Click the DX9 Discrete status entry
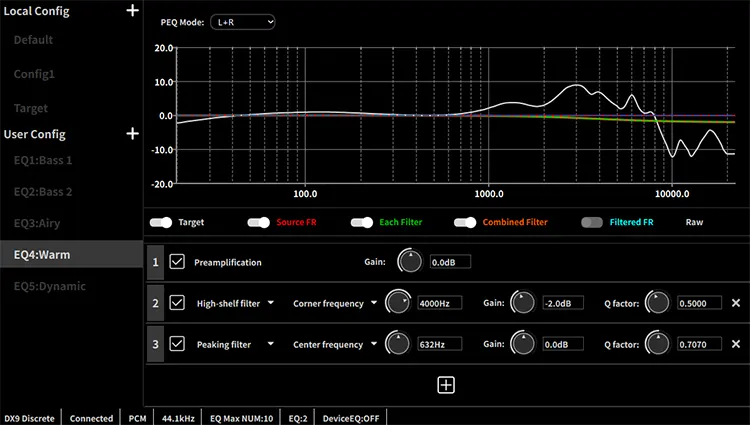 point(30,418)
